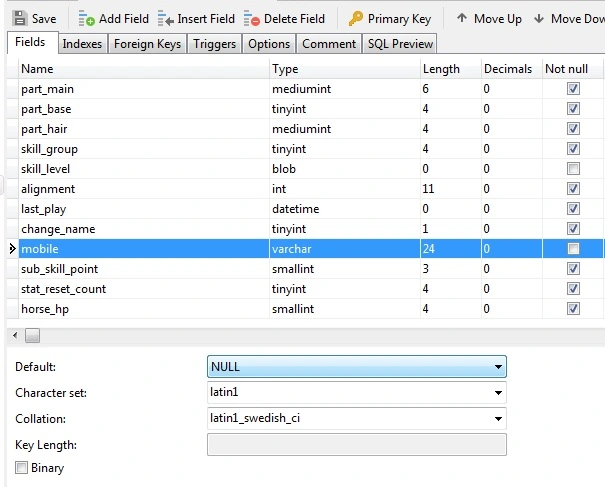The width and height of the screenshot is (605, 487).
Task: Open the SQL Preview tab
Action: pyautogui.click(x=399, y=44)
